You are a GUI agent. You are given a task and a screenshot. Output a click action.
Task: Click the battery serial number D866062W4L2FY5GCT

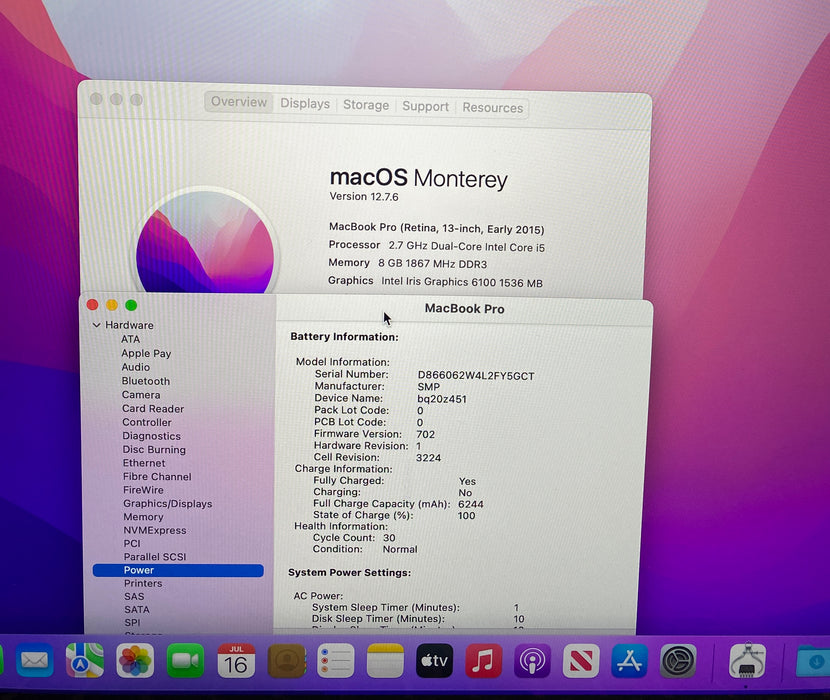click(x=476, y=376)
